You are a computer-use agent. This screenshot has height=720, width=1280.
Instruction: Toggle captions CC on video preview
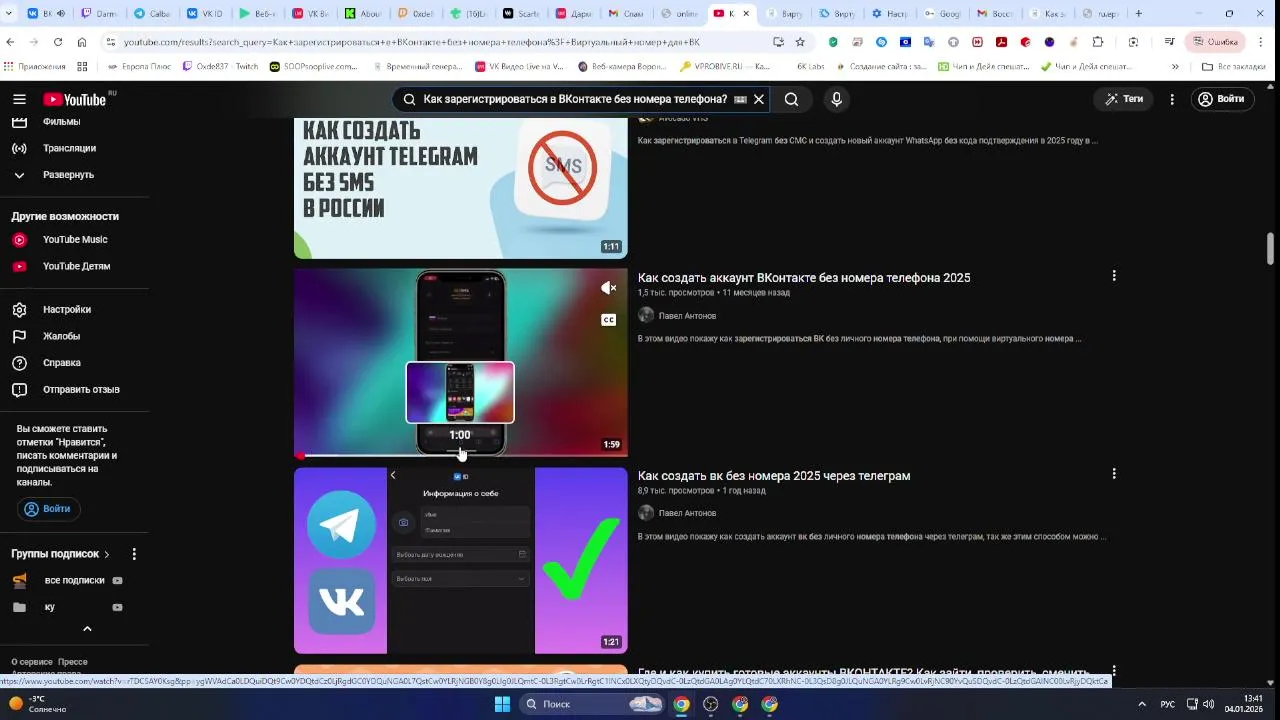pos(608,320)
